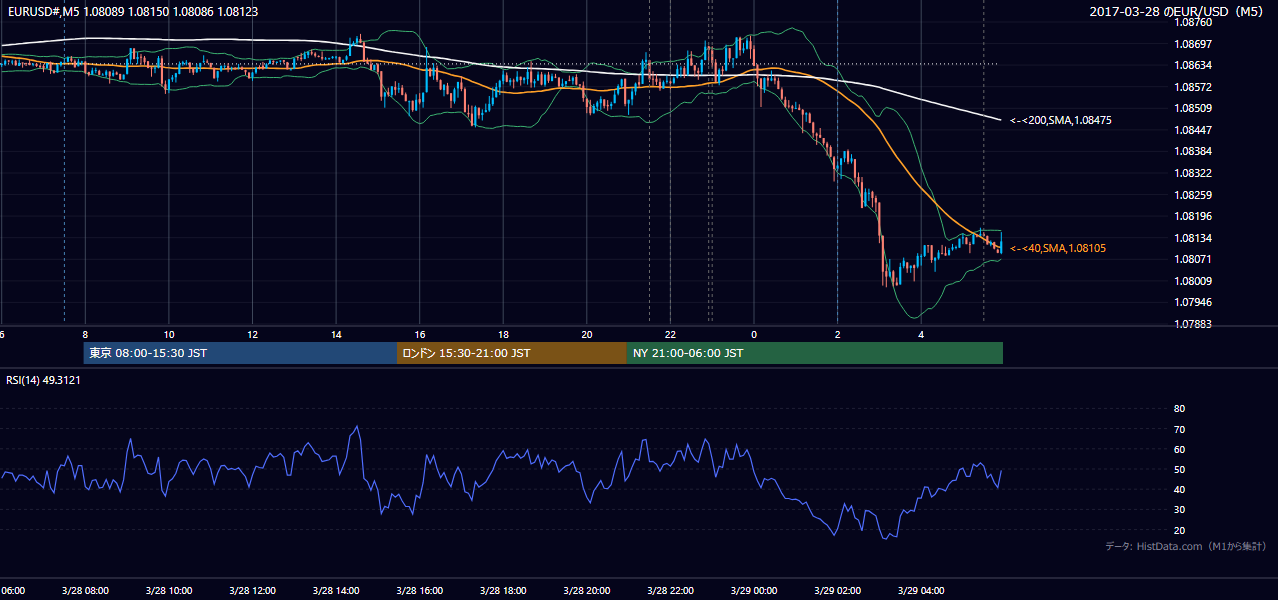Image resolution: width=1278 pixels, height=600 pixels.
Task: Click price axis value 1.08697
Action: coord(1192,45)
